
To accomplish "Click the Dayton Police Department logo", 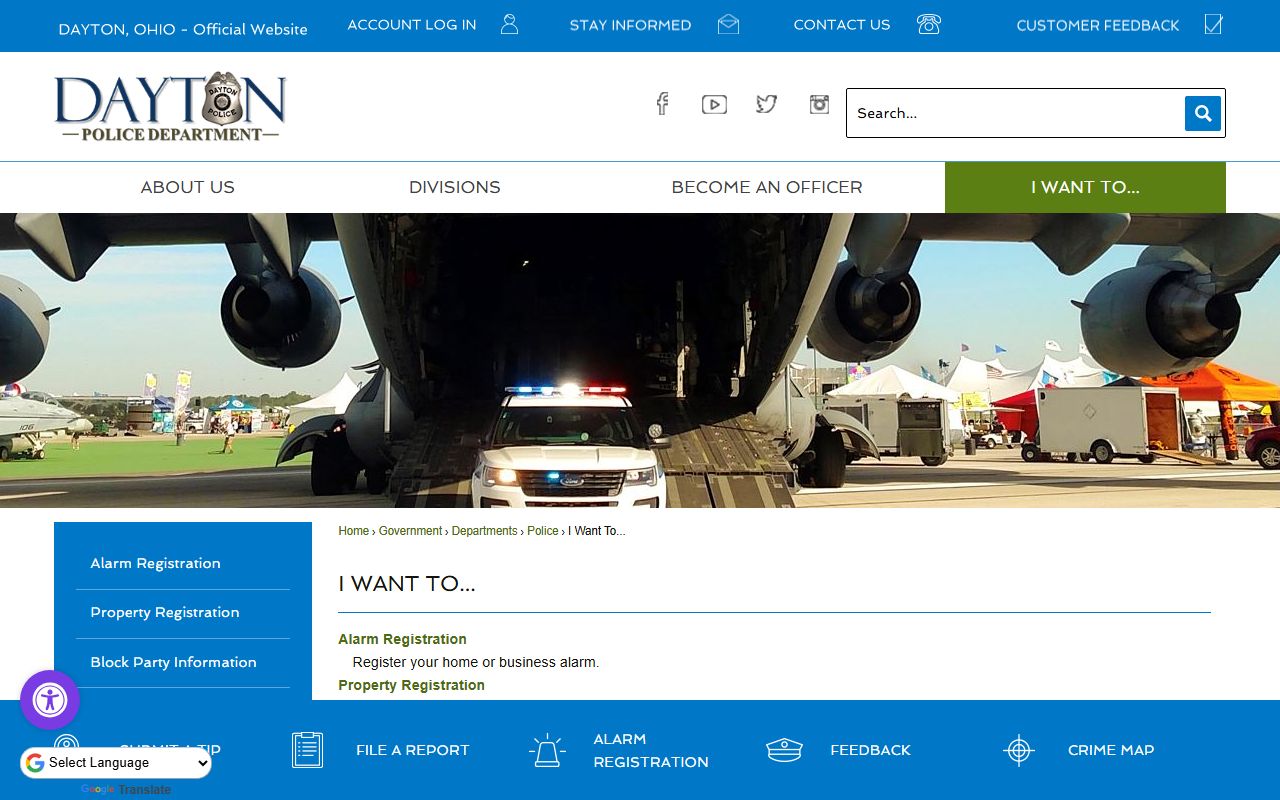I will [170, 106].
